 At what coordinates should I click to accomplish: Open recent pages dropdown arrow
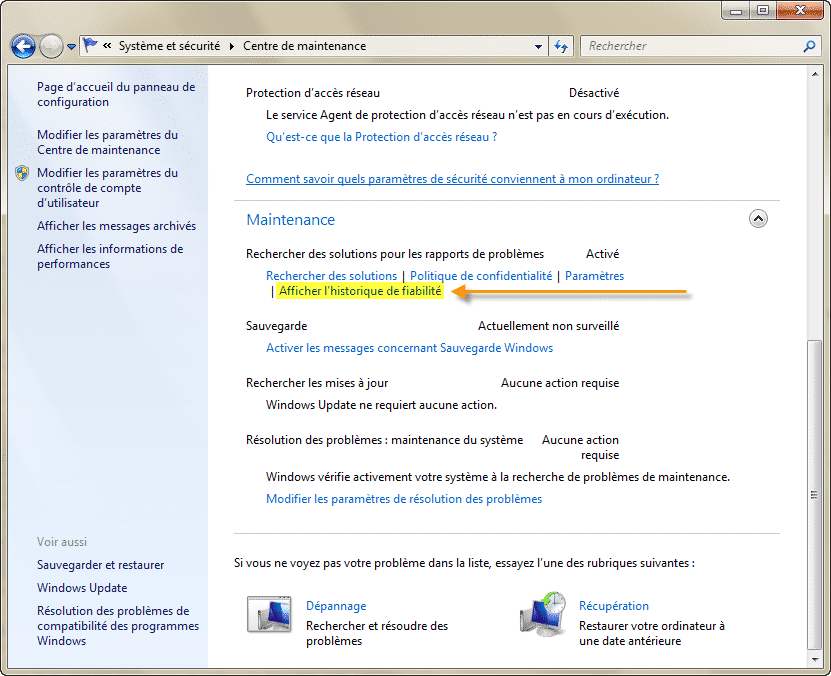tap(72, 47)
